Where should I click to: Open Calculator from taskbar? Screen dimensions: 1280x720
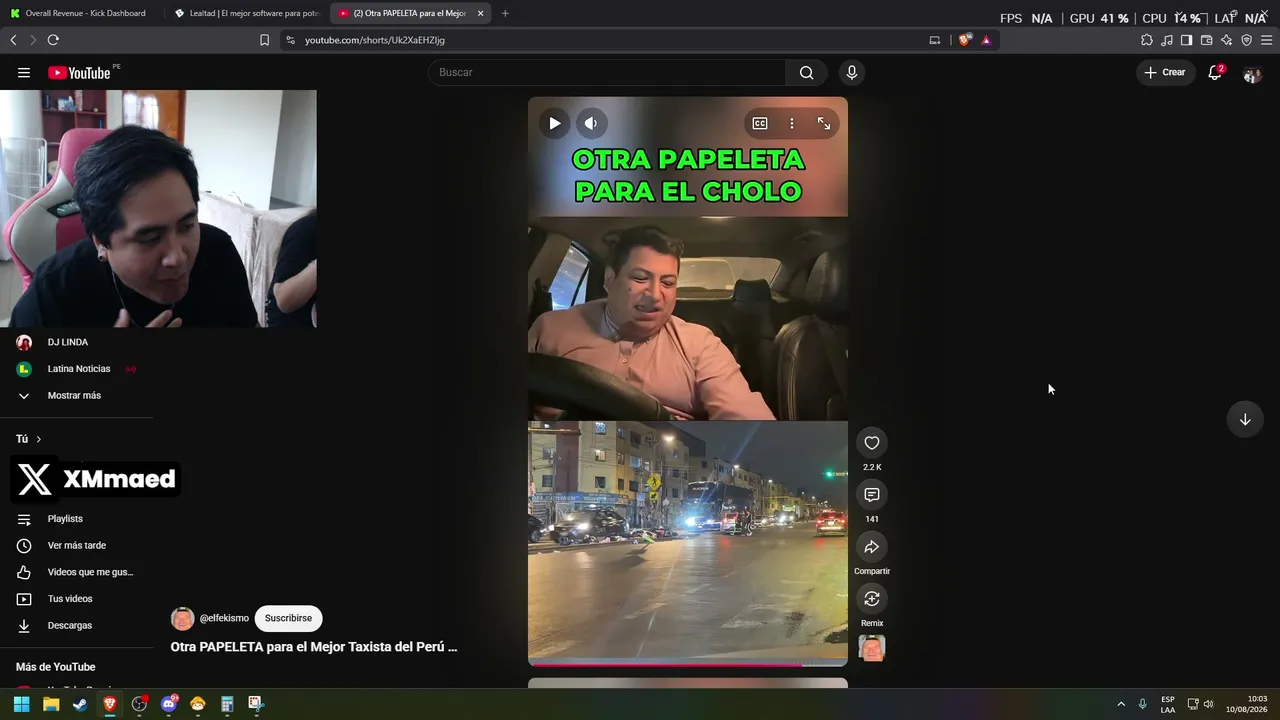coord(227,704)
